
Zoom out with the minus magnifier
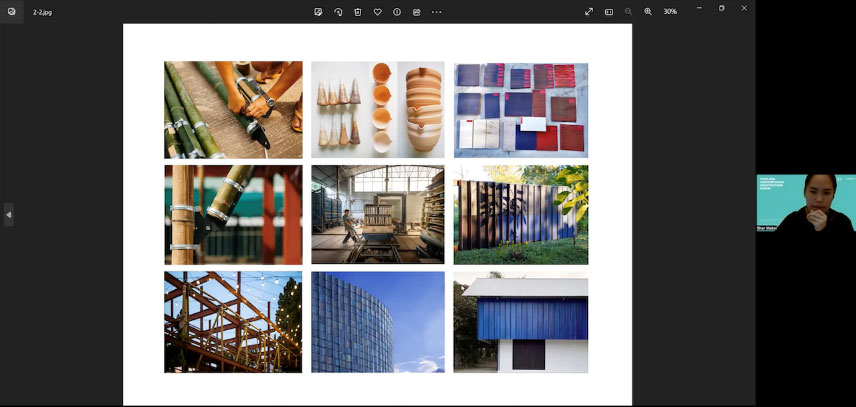[x=628, y=11]
